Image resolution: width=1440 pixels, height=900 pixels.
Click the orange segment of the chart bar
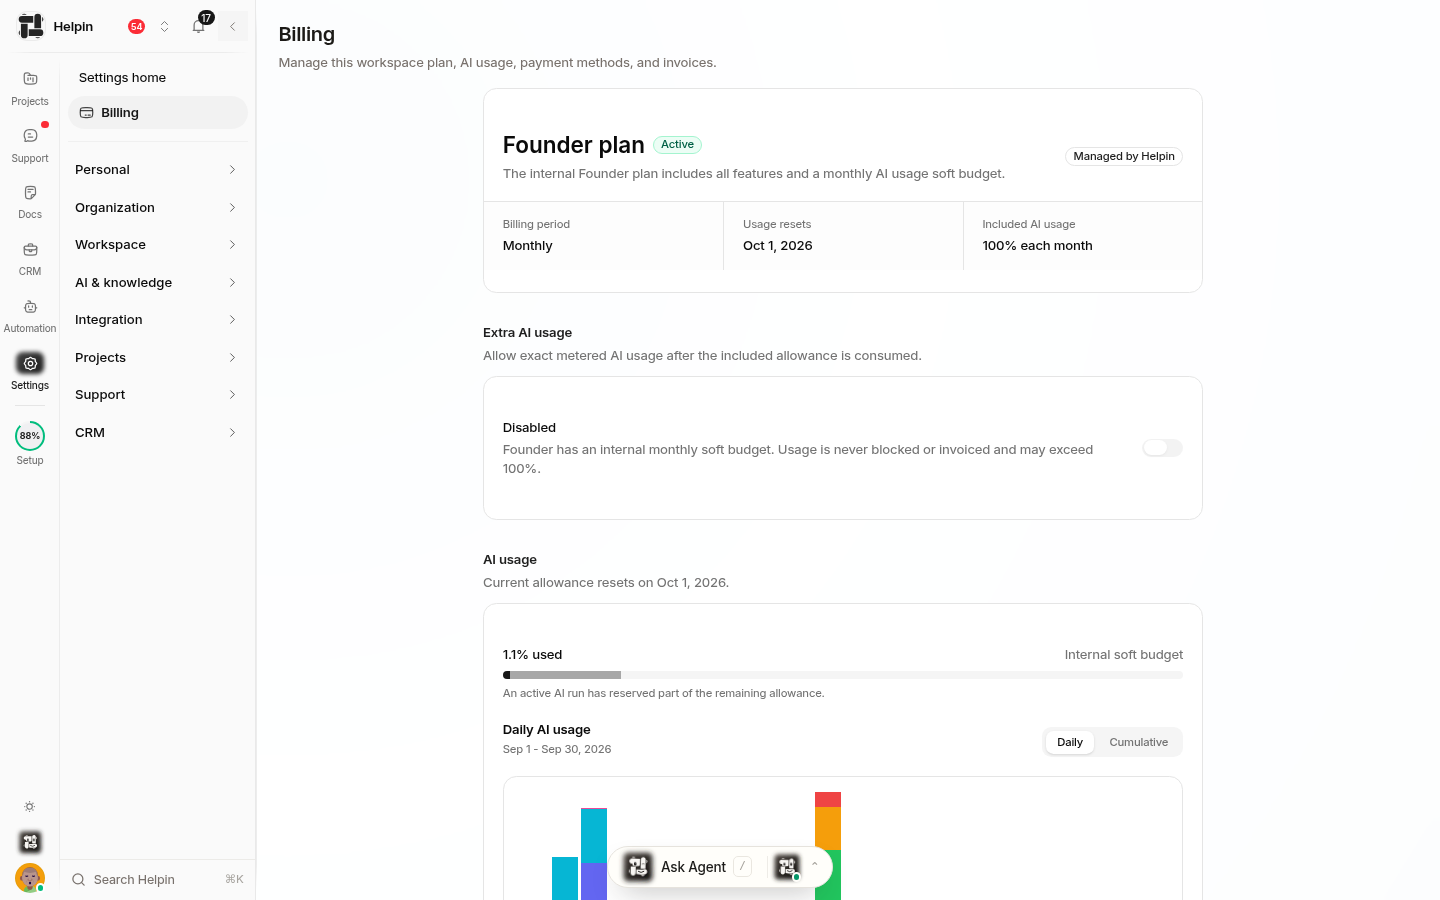click(x=828, y=828)
